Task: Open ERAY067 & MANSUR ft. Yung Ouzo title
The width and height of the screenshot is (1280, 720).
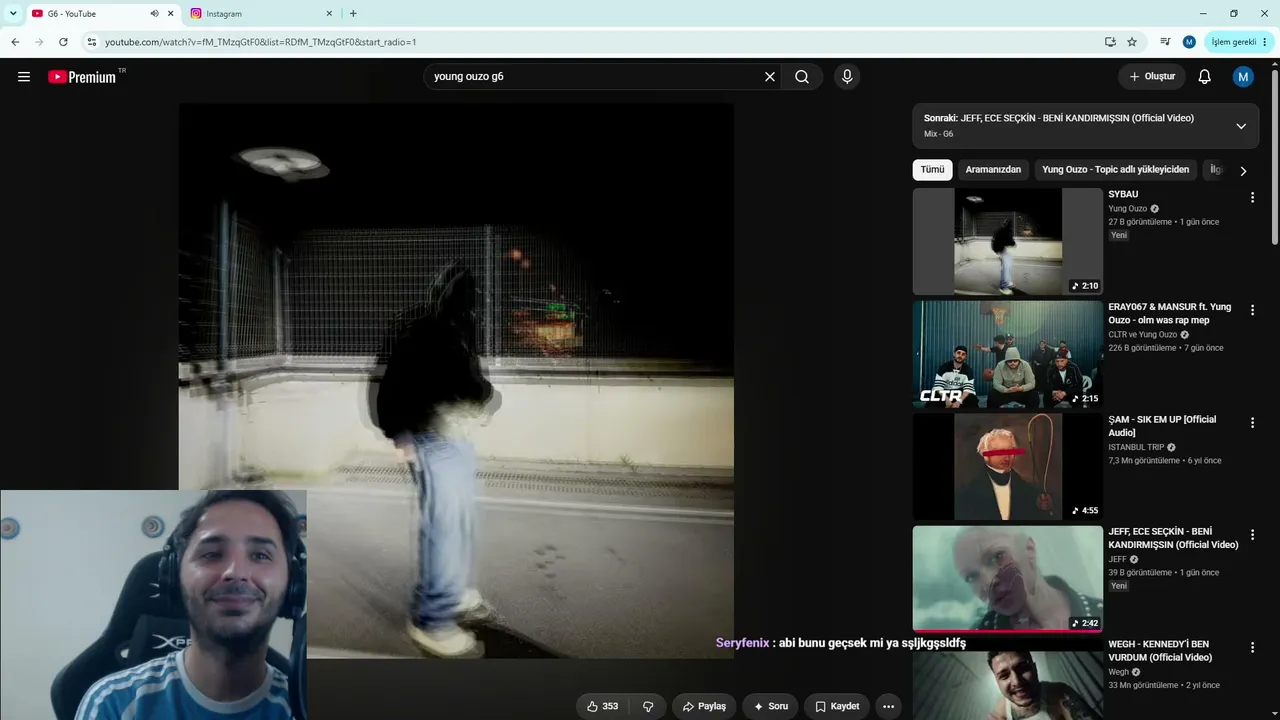Action: 1170,313
